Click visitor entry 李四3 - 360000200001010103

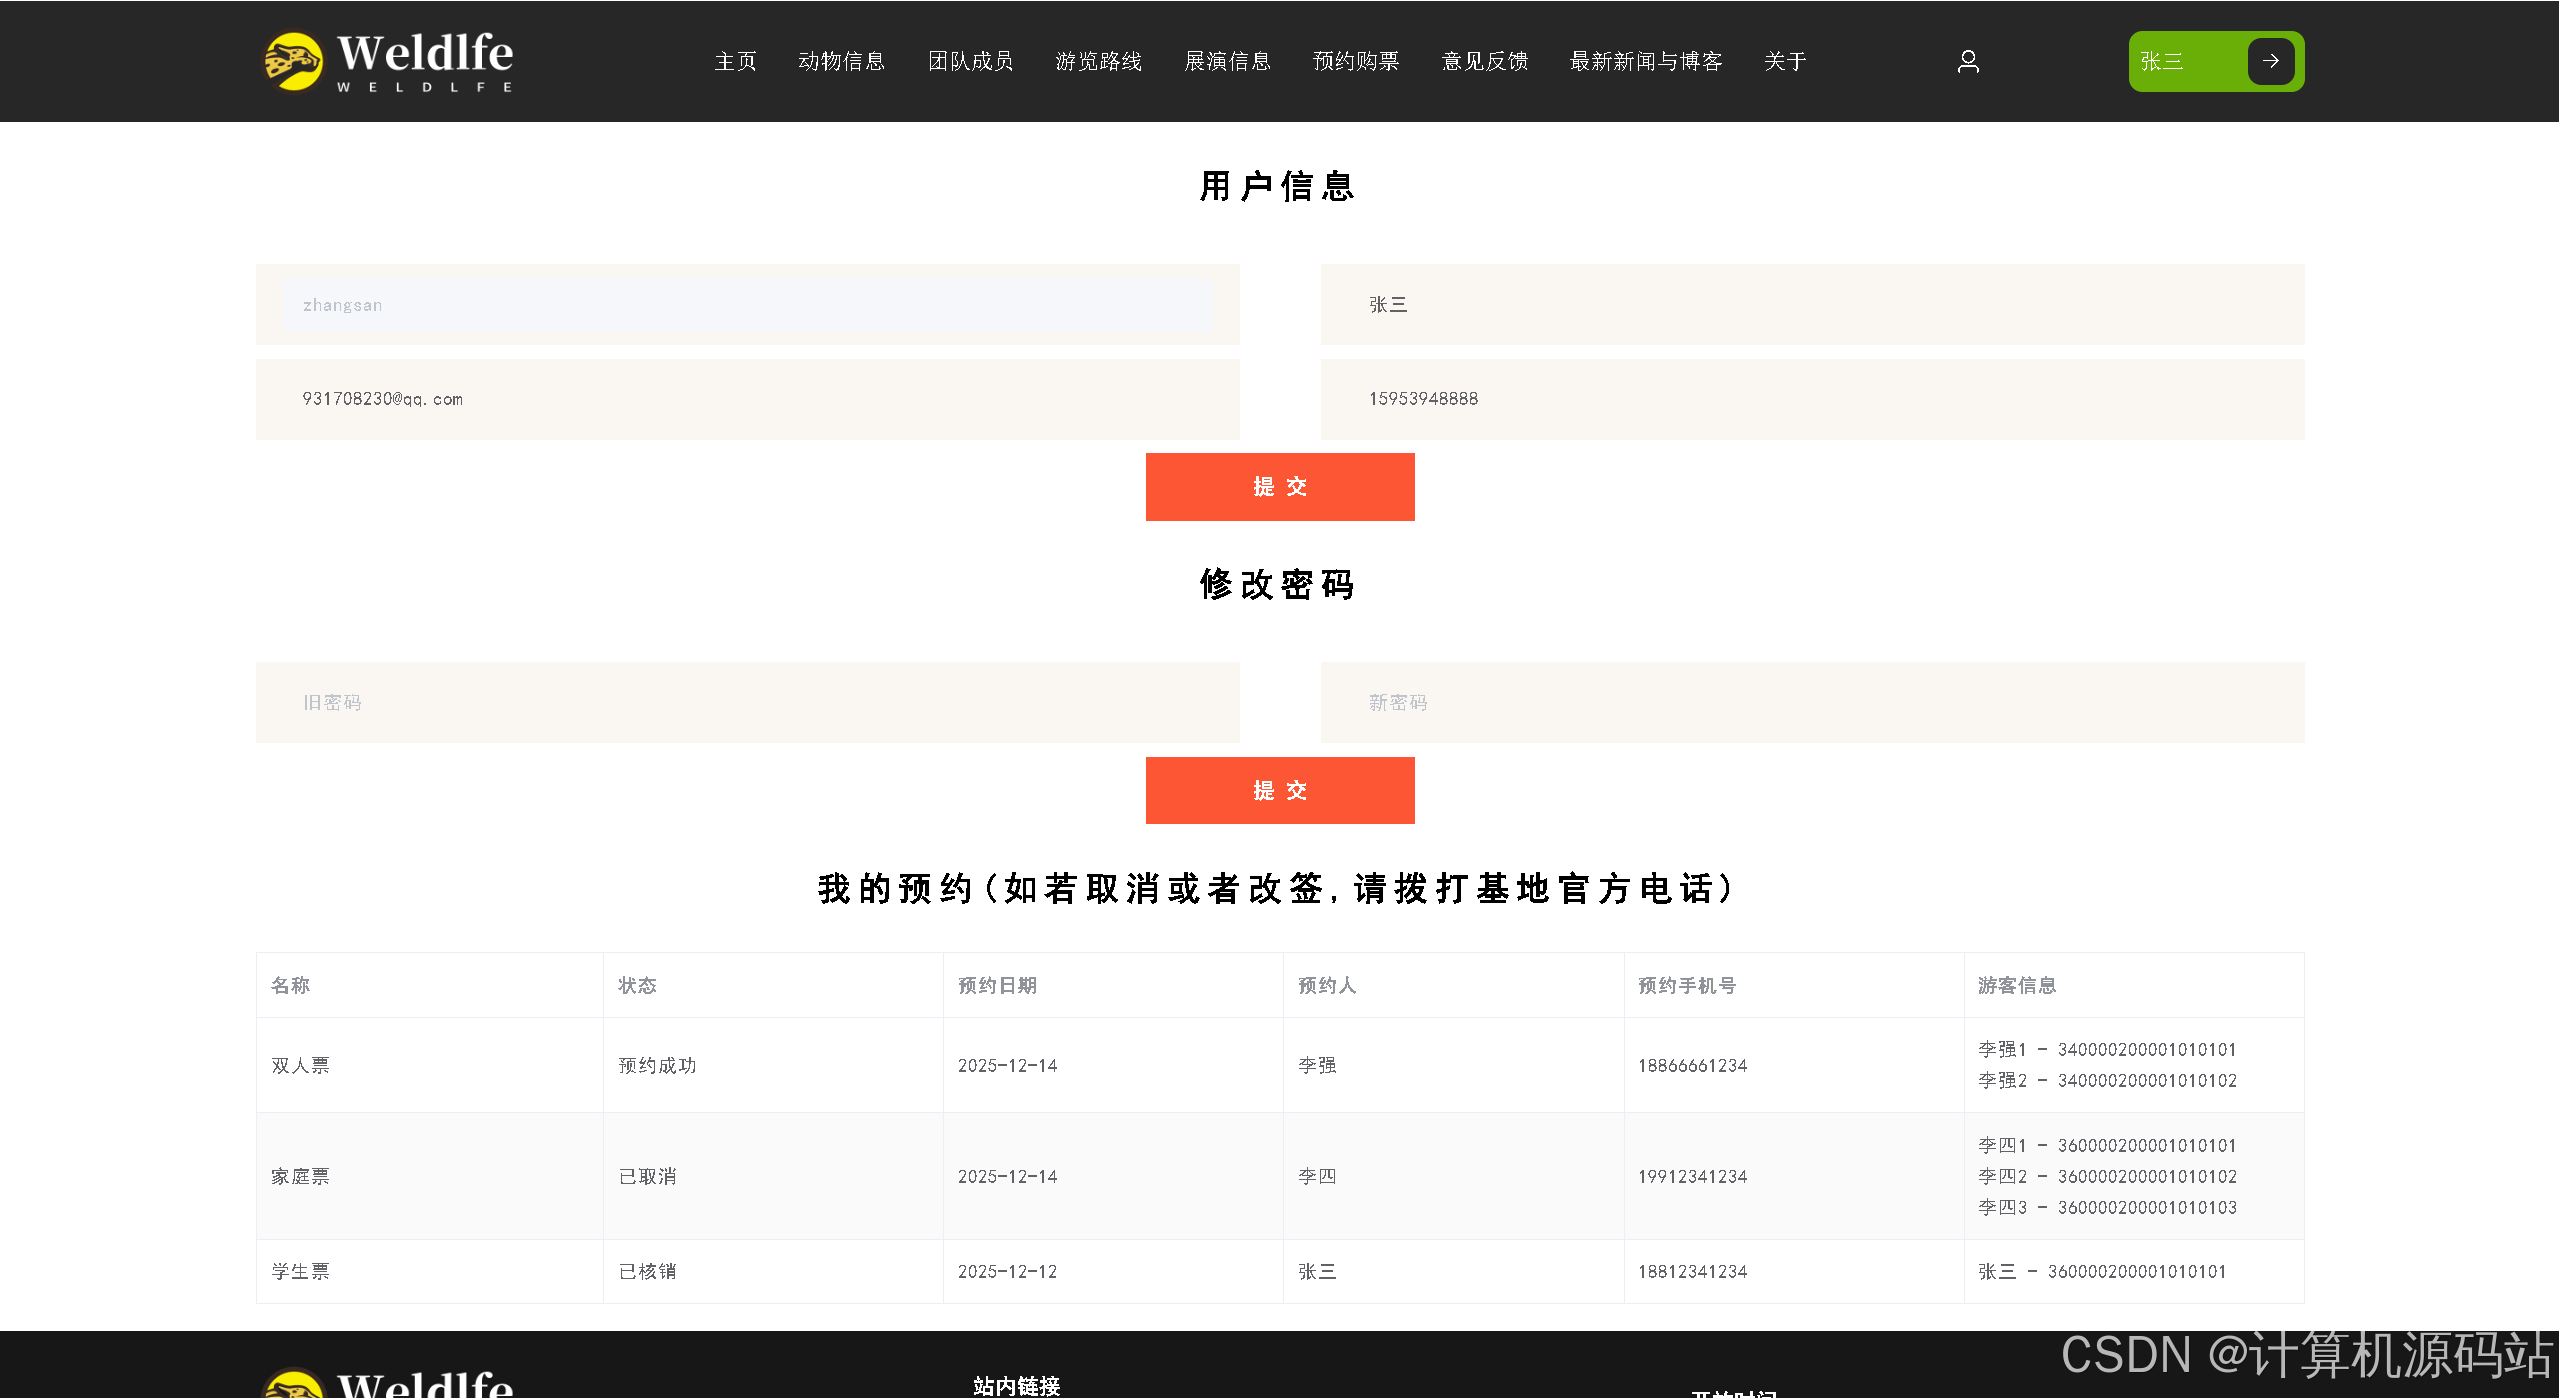click(2107, 1207)
